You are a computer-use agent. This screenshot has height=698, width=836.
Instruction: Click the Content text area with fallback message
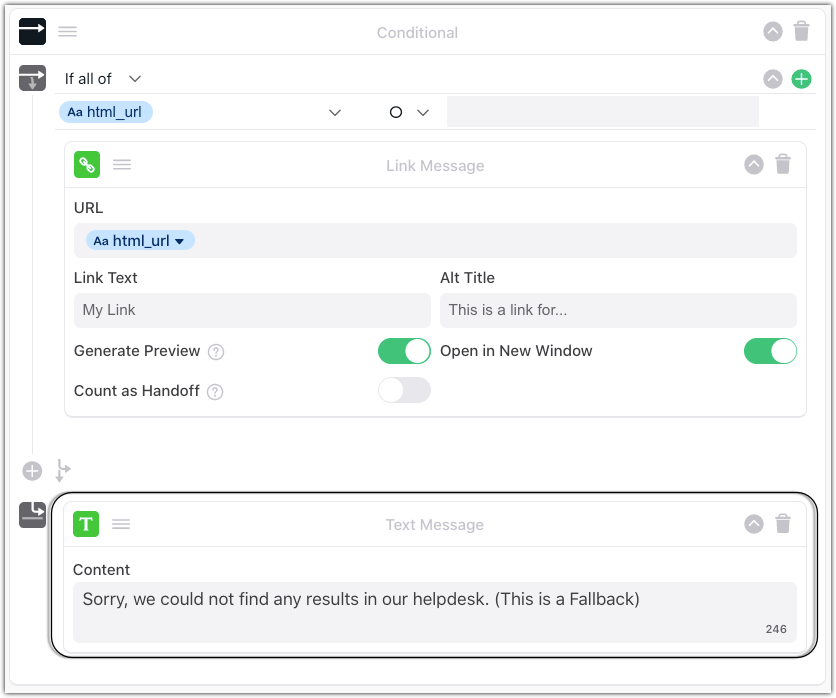click(434, 611)
